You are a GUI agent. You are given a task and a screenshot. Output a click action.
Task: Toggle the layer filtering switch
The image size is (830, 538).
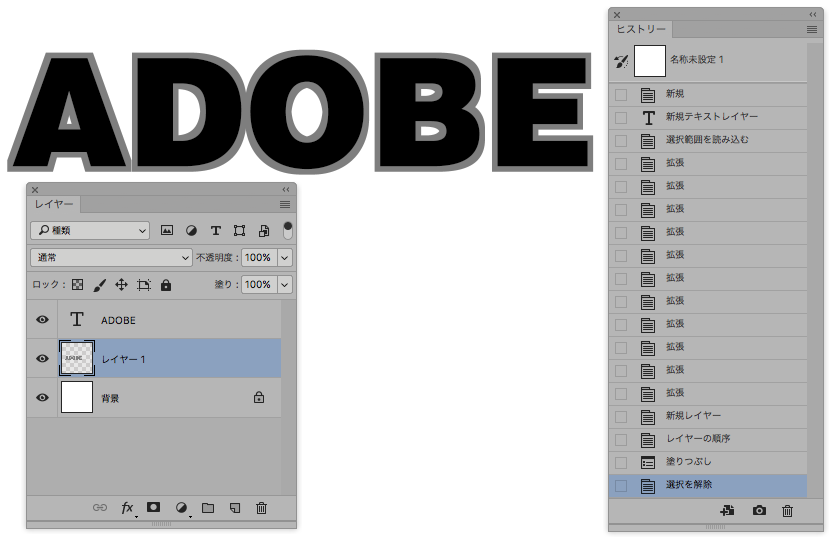pos(287,230)
